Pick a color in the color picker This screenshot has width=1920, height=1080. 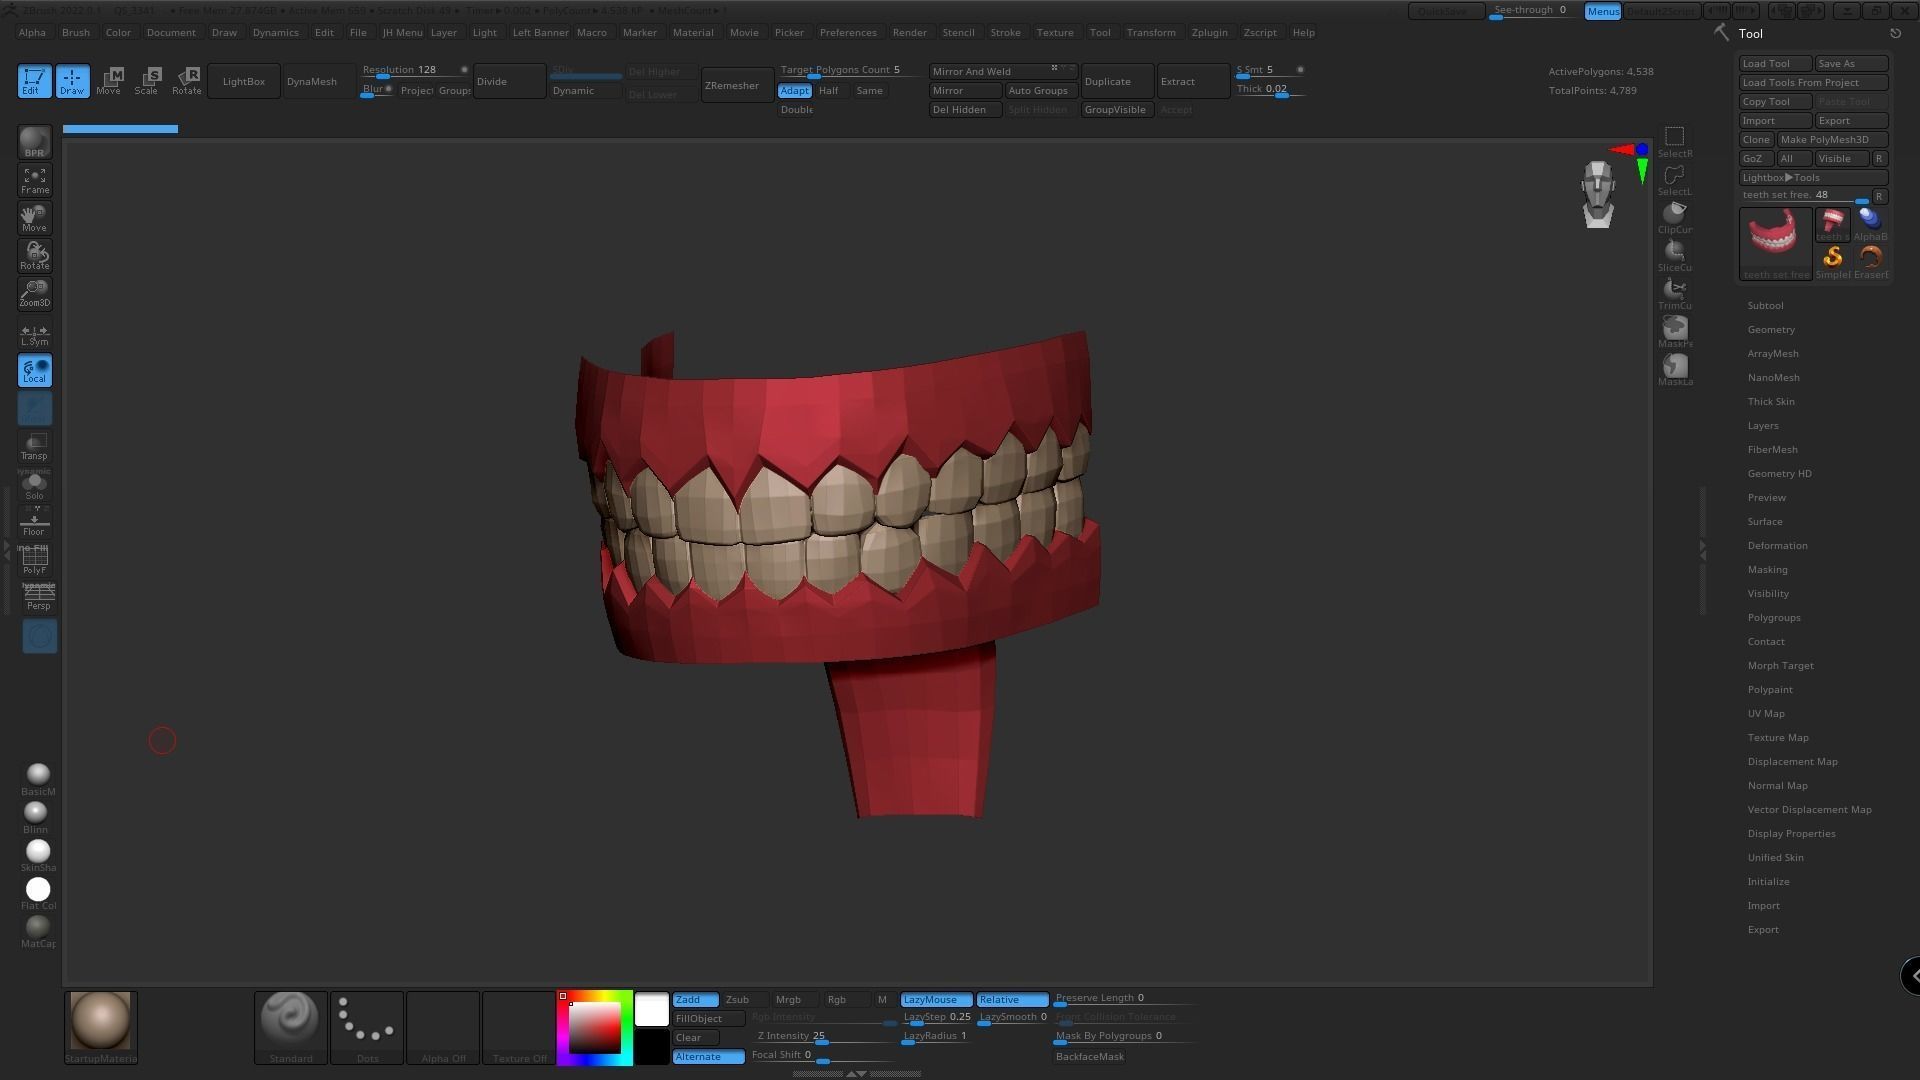595,1028
